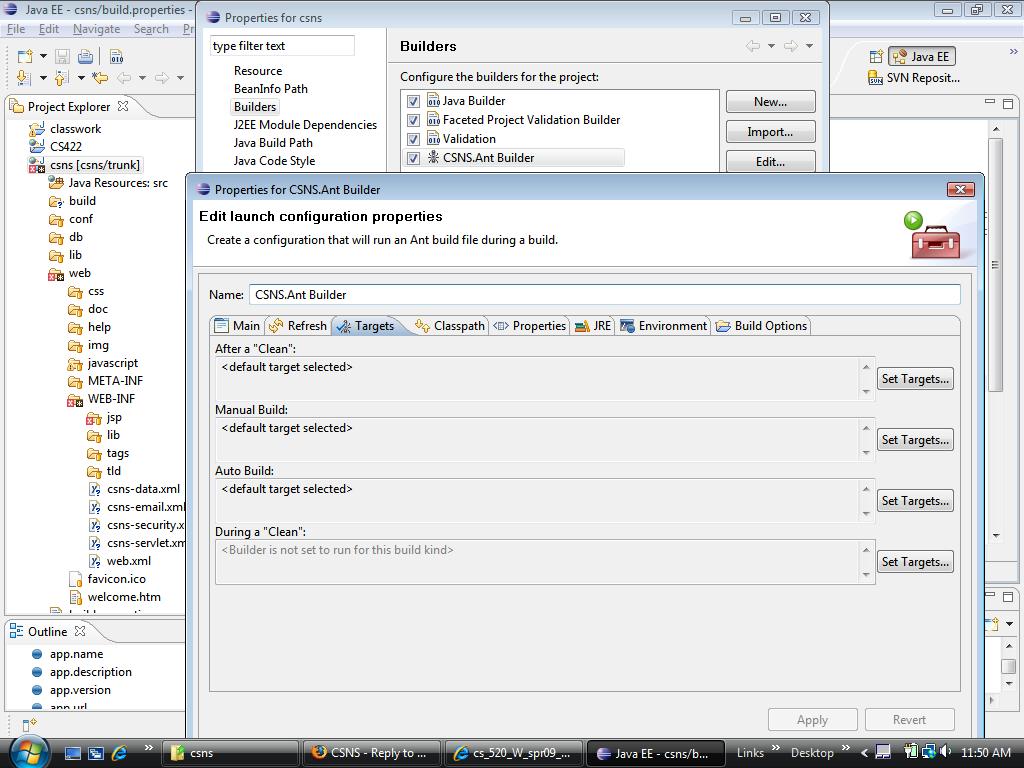Select the favicon.ico file
Image resolution: width=1024 pixels, height=768 pixels.
(116, 579)
